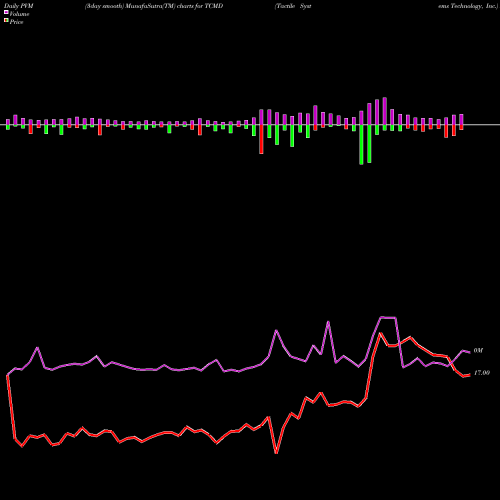Click the red-green Price legend swatch
Screen dimensions: 500x500
[x=6, y=21]
